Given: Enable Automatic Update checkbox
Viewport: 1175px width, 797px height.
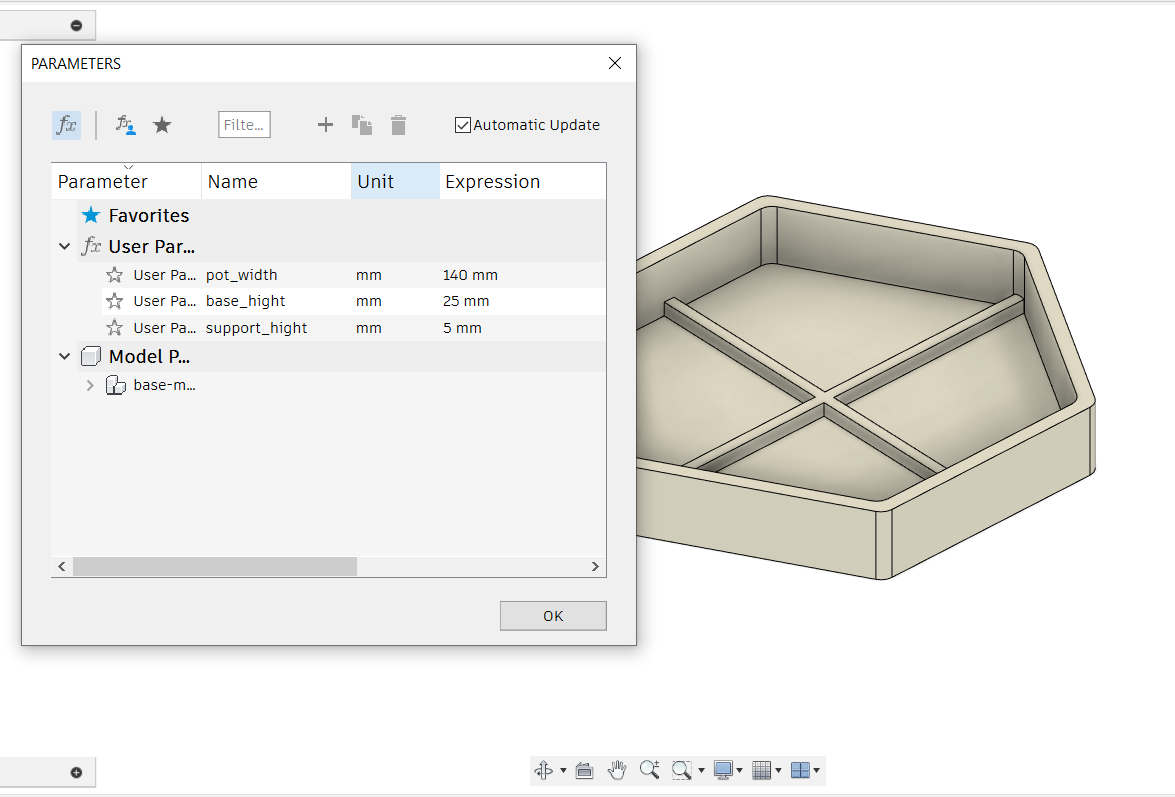Looking at the screenshot, I should pyautogui.click(x=462, y=124).
